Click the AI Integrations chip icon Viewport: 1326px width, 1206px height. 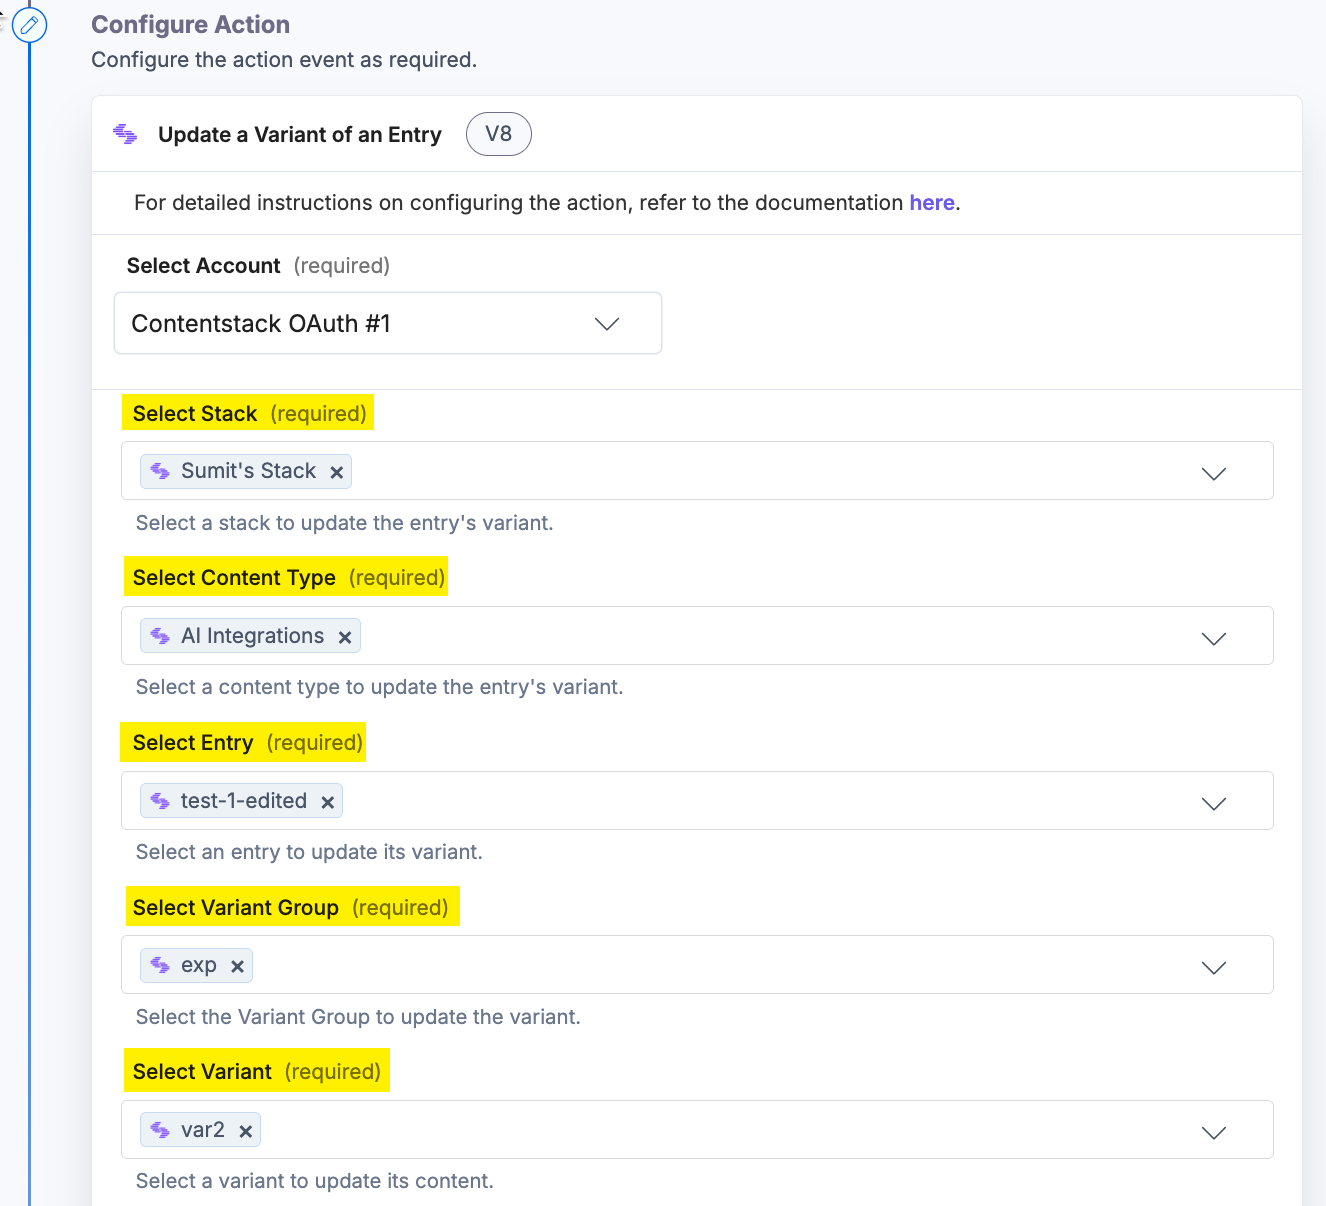(x=160, y=636)
